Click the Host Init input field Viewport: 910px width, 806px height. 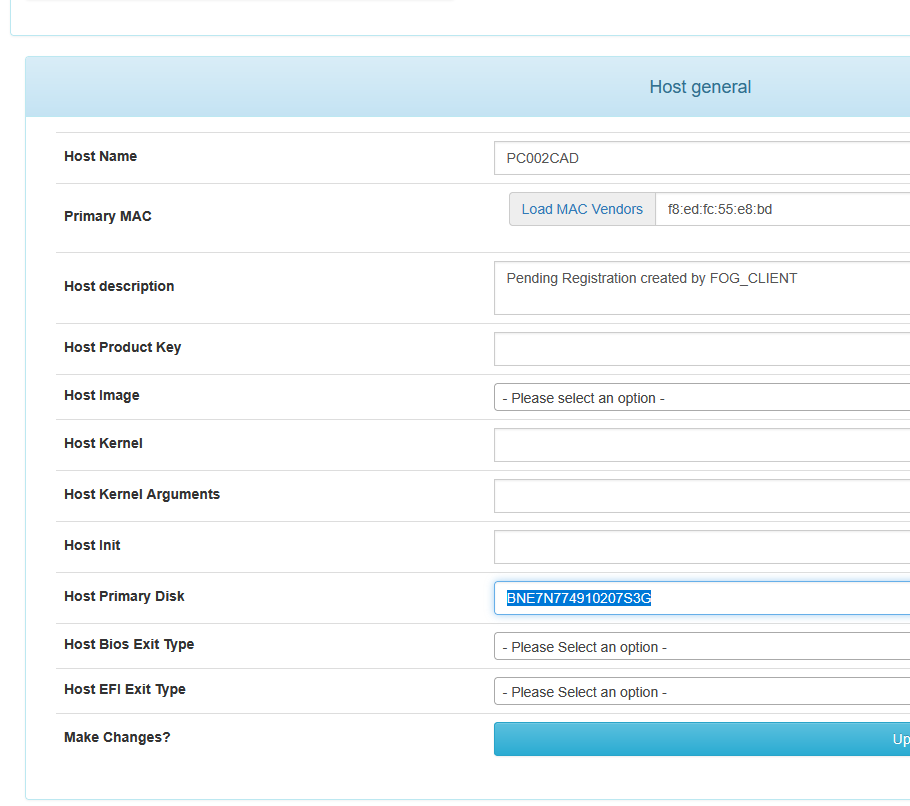pos(702,547)
